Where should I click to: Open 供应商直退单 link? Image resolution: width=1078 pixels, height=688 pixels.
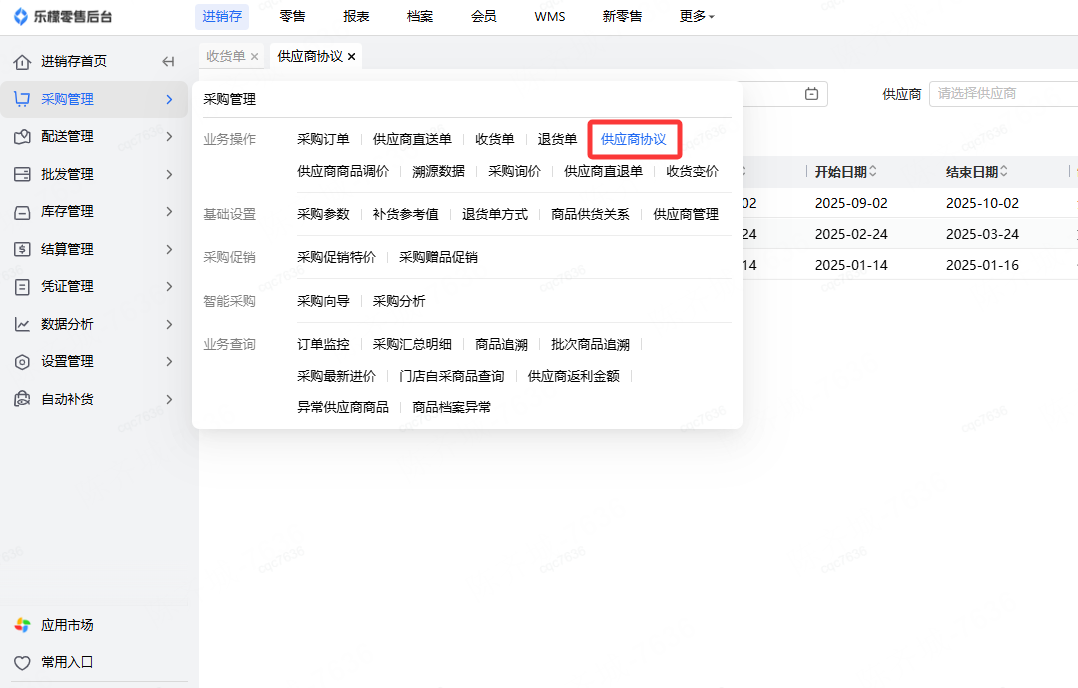(604, 171)
